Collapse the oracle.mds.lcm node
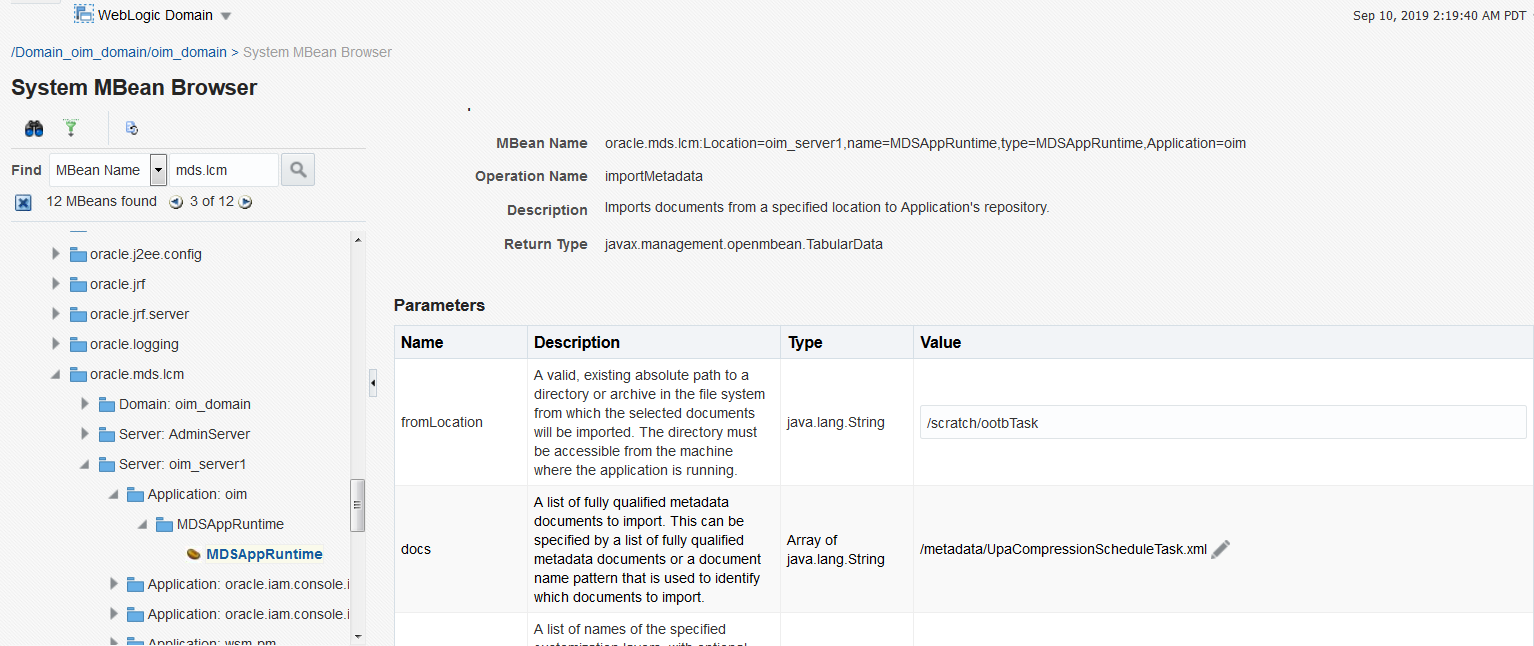Screen dimensions: 1534x646 pyautogui.click(x=56, y=374)
